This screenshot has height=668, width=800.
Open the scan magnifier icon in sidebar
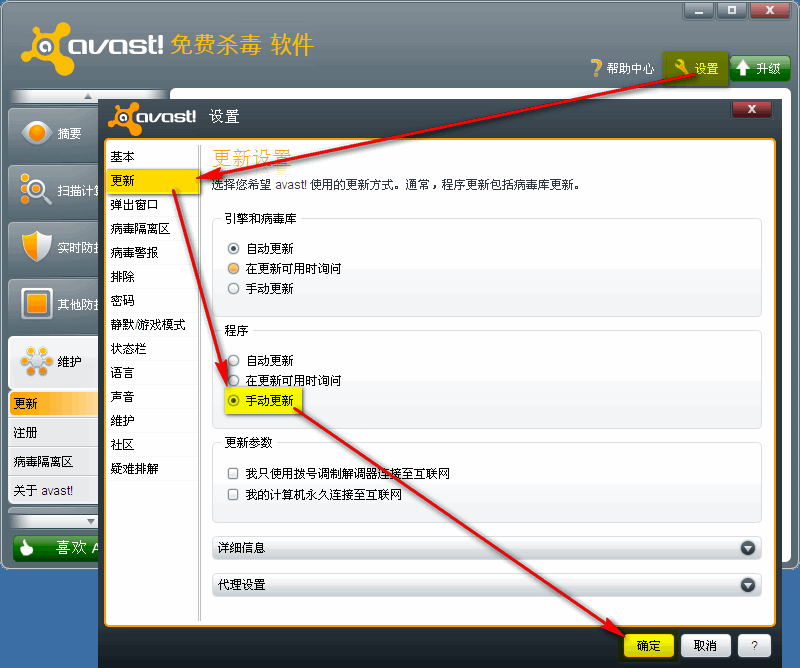37,189
